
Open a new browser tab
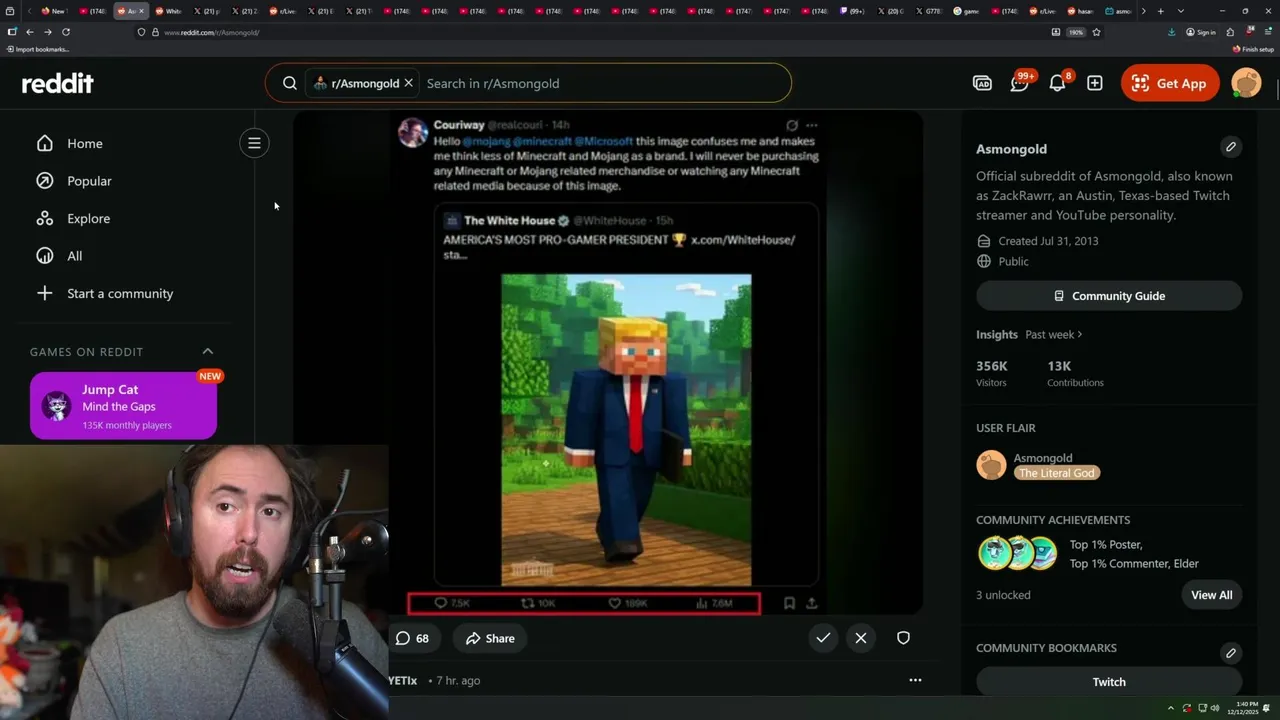pos(1160,11)
